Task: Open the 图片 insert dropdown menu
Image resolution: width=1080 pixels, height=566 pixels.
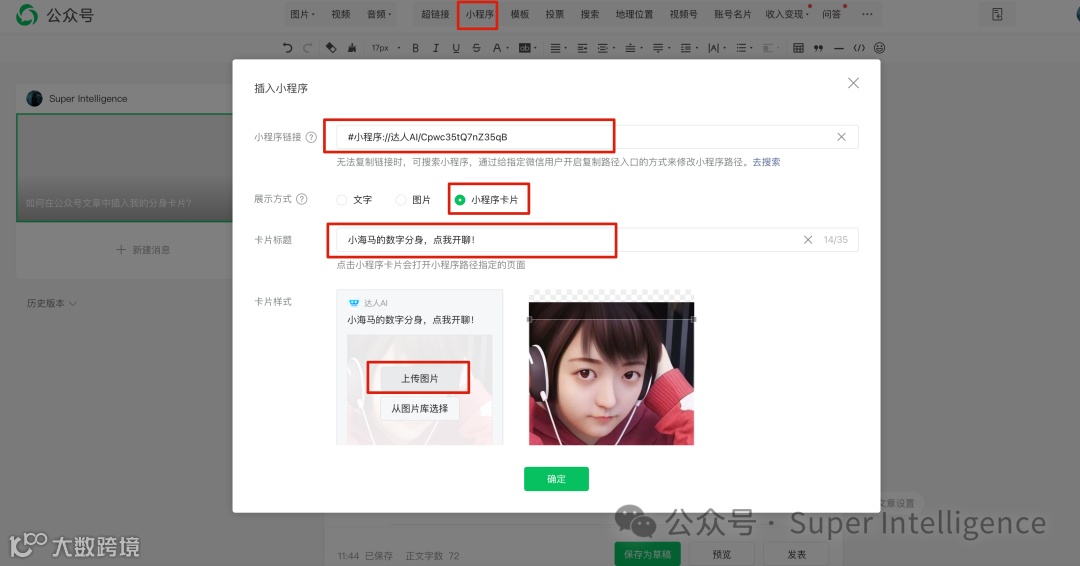Action: (302, 14)
